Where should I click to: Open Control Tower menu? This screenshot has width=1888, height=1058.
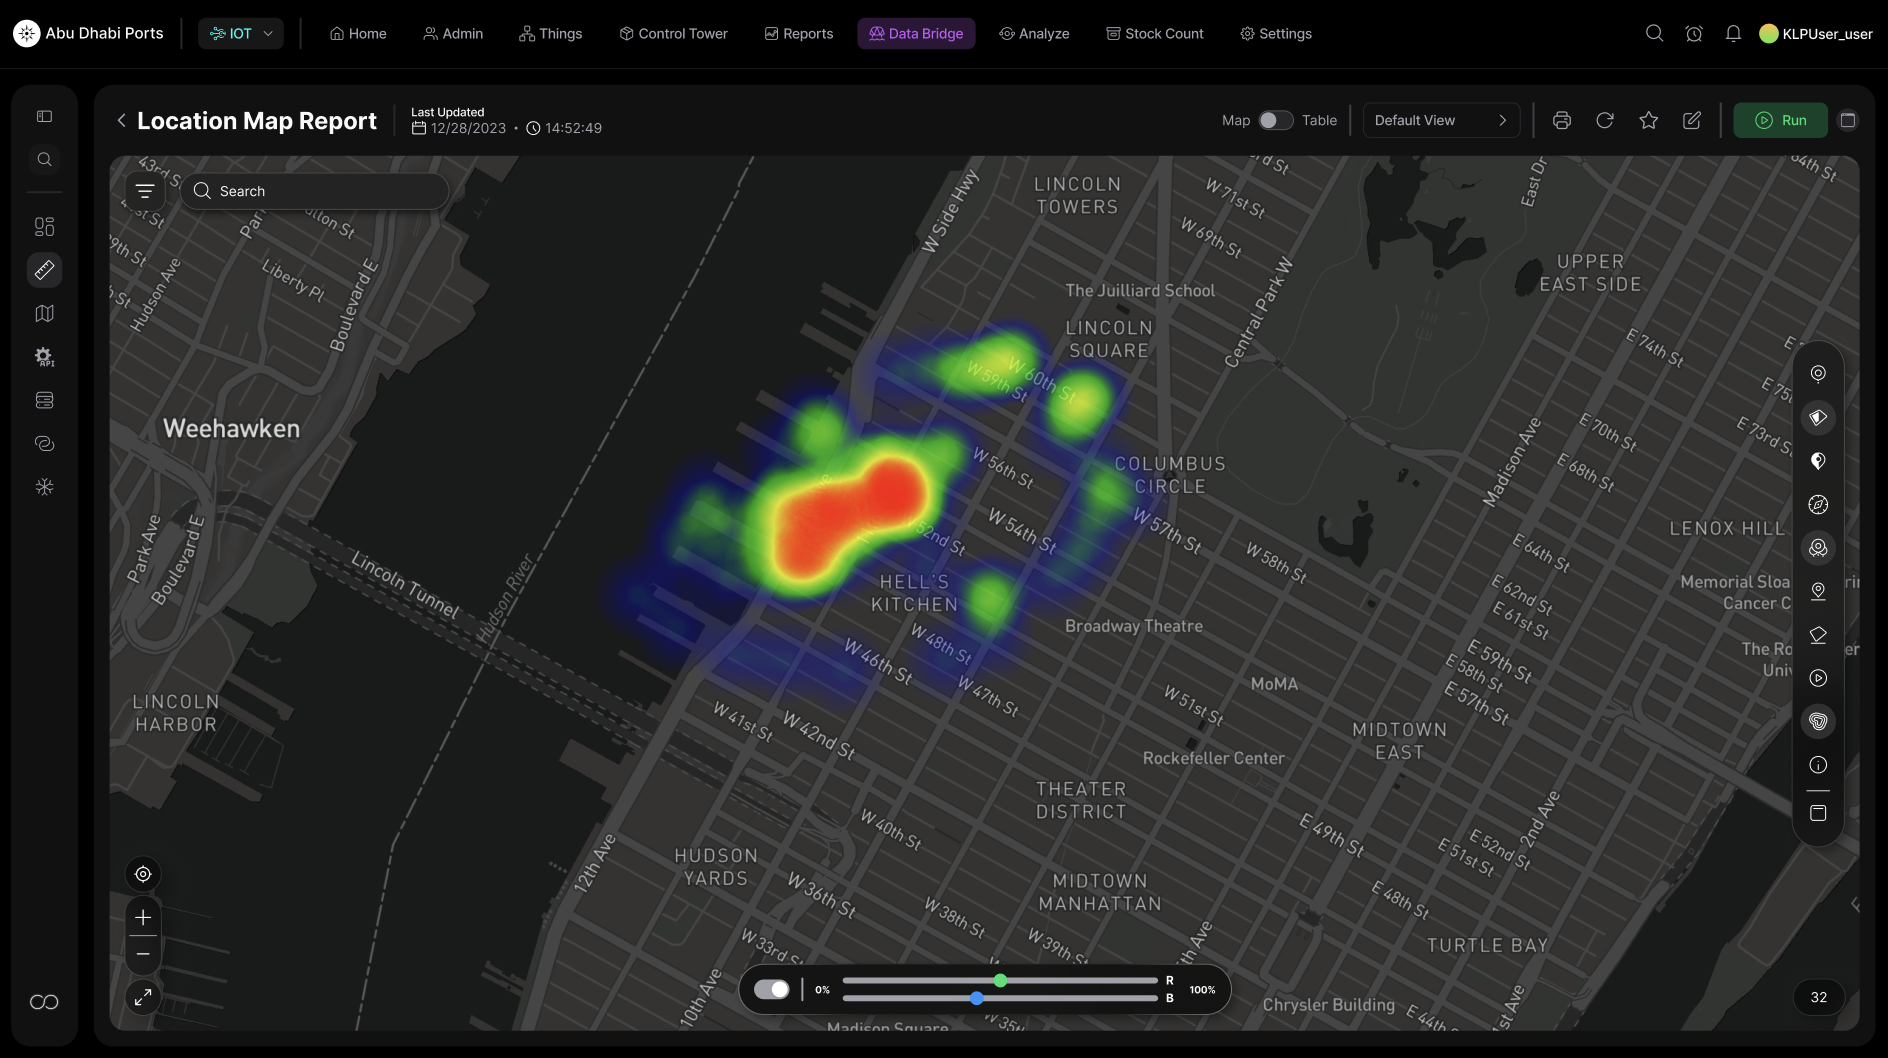(x=673, y=33)
